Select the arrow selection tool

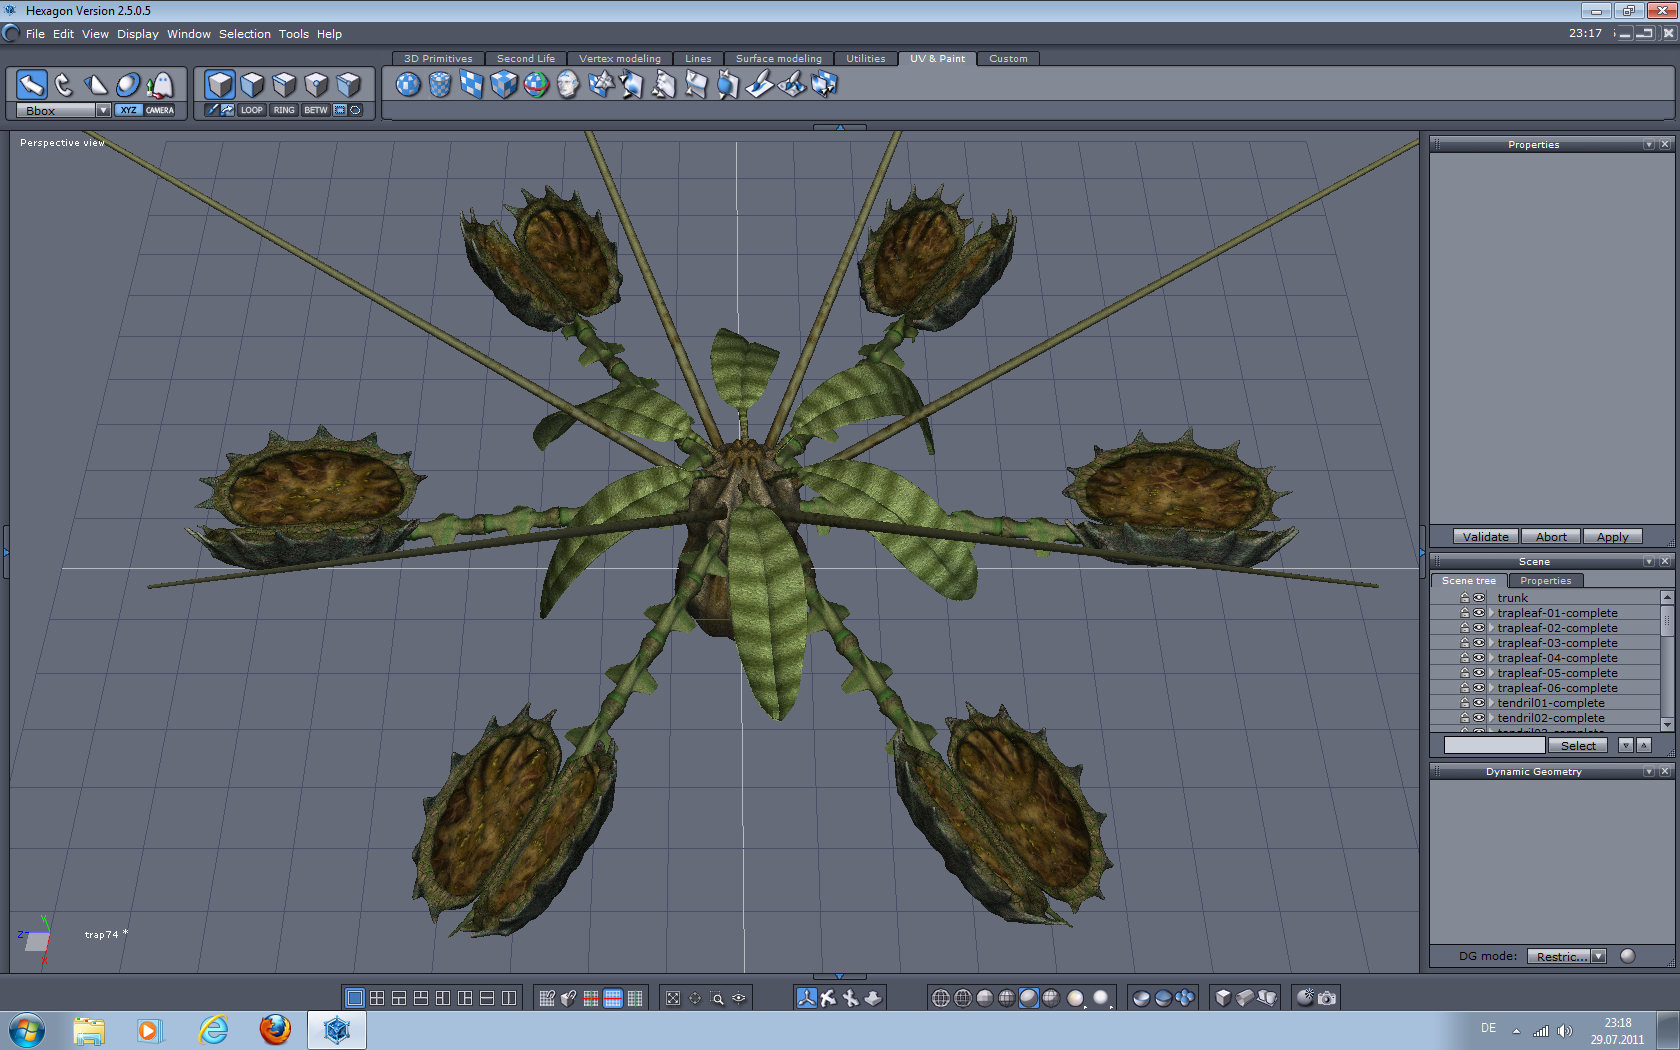(x=31, y=85)
